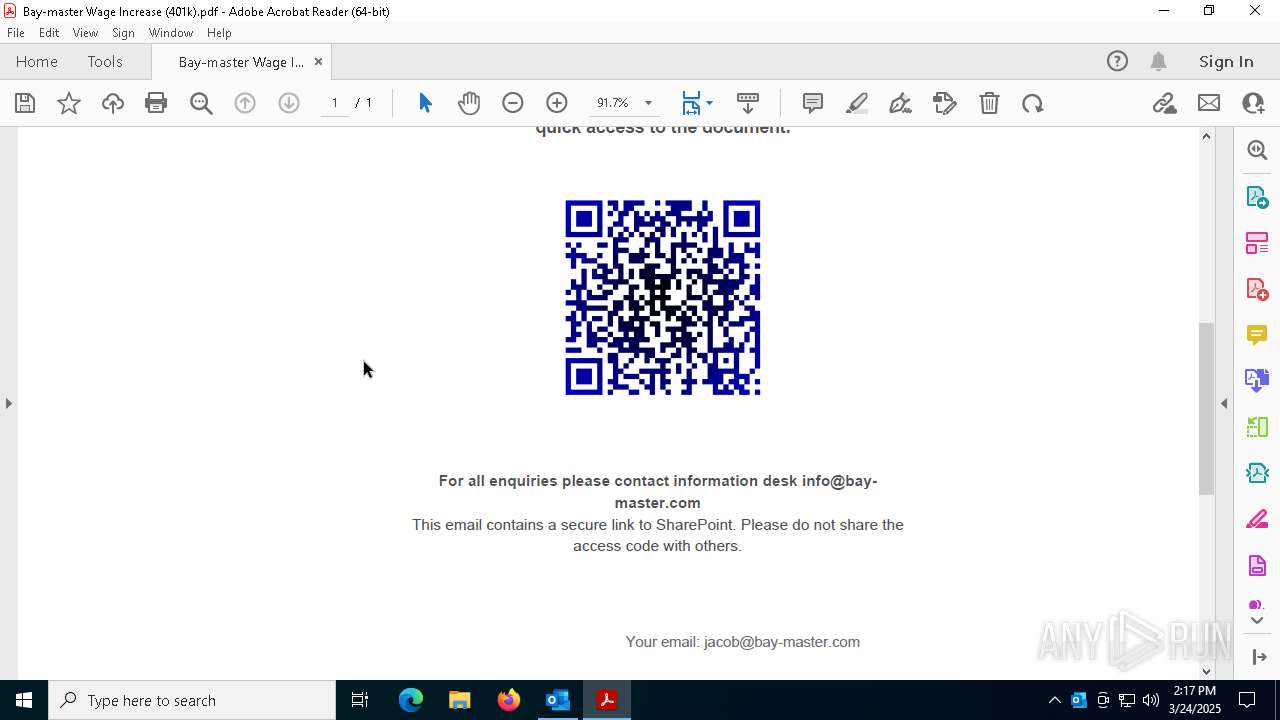Open the help question mark icon
Image resolution: width=1280 pixels, height=720 pixels.
click(x=1117, y=62)
